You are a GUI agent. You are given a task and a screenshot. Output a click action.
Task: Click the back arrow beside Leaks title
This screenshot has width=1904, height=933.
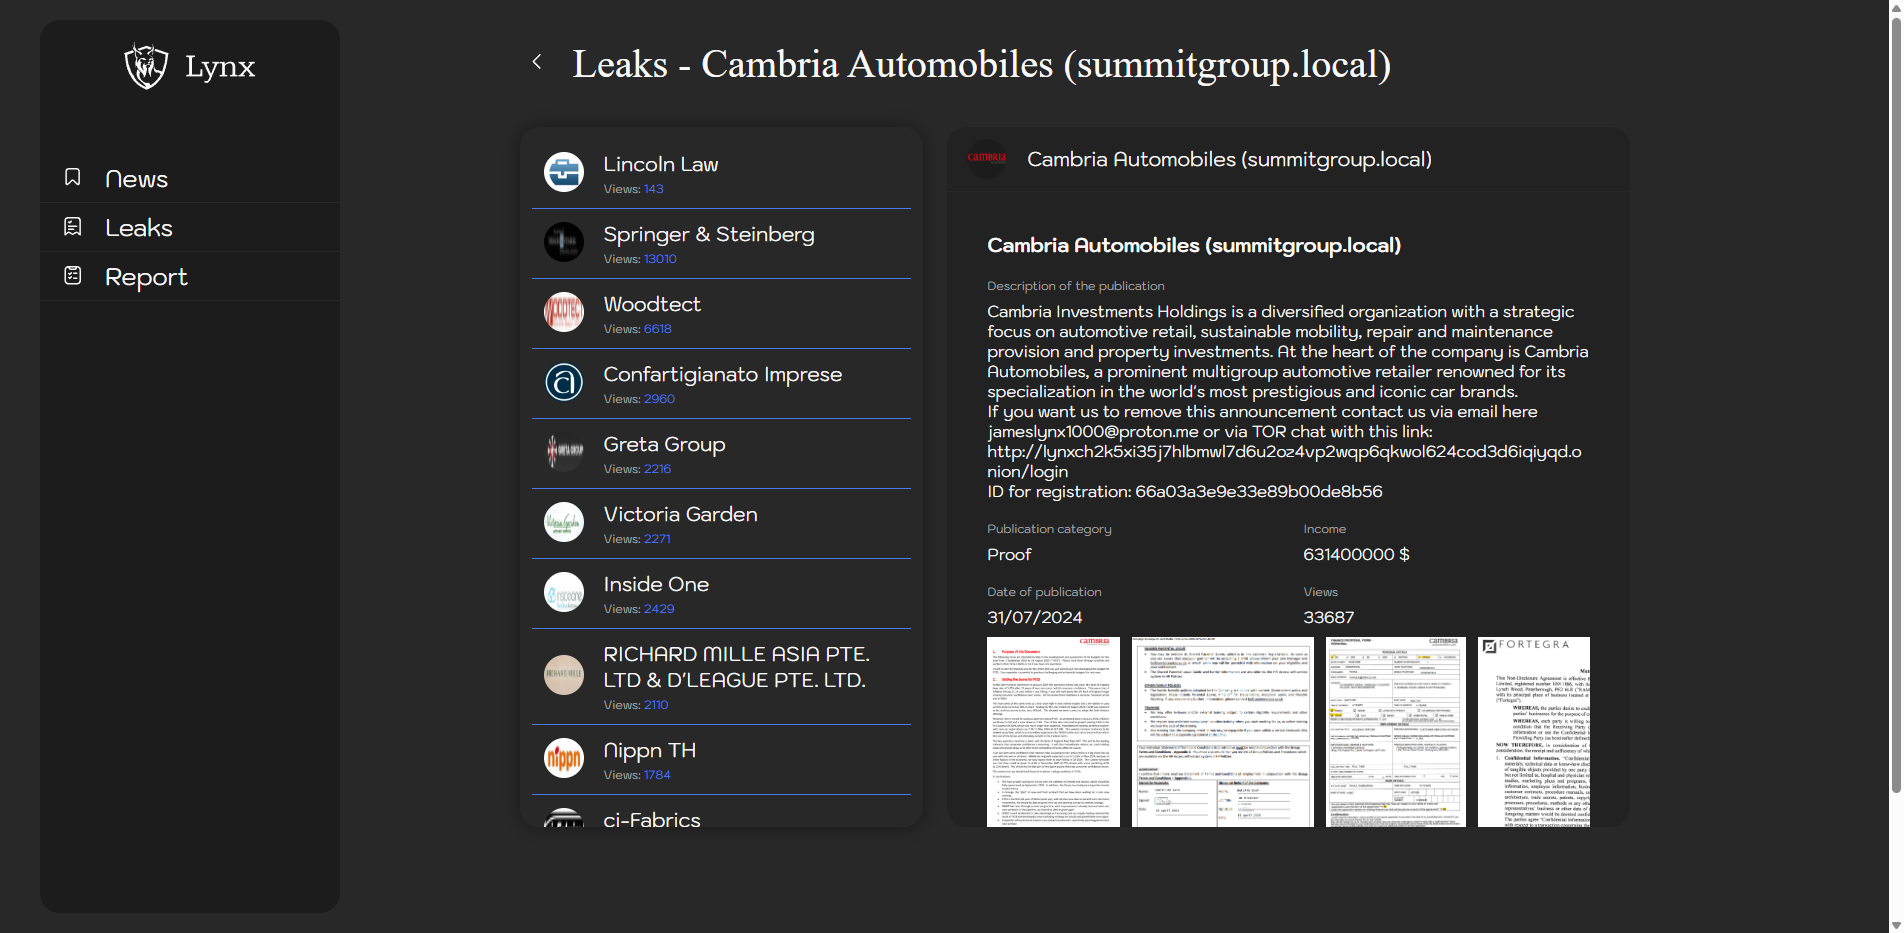(x=537, y=62)
